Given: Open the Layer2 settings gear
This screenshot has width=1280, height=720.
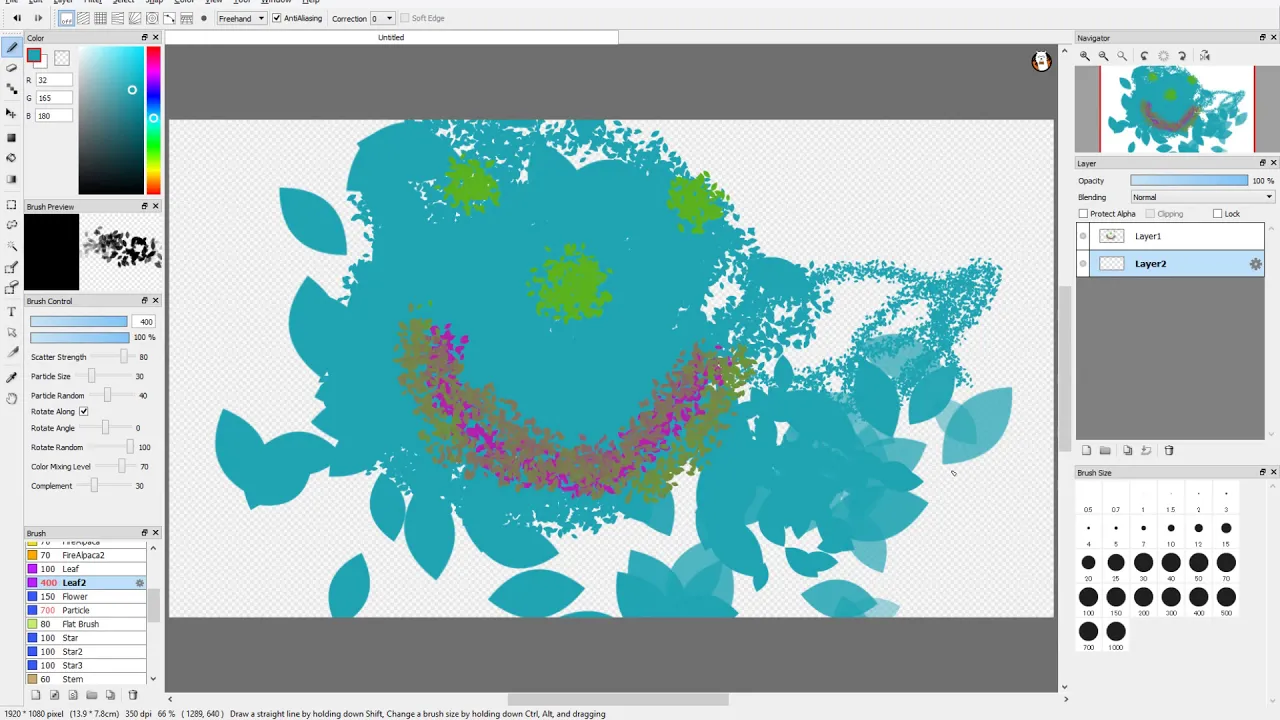Looking at the screenshot, I should (1255, 264).
